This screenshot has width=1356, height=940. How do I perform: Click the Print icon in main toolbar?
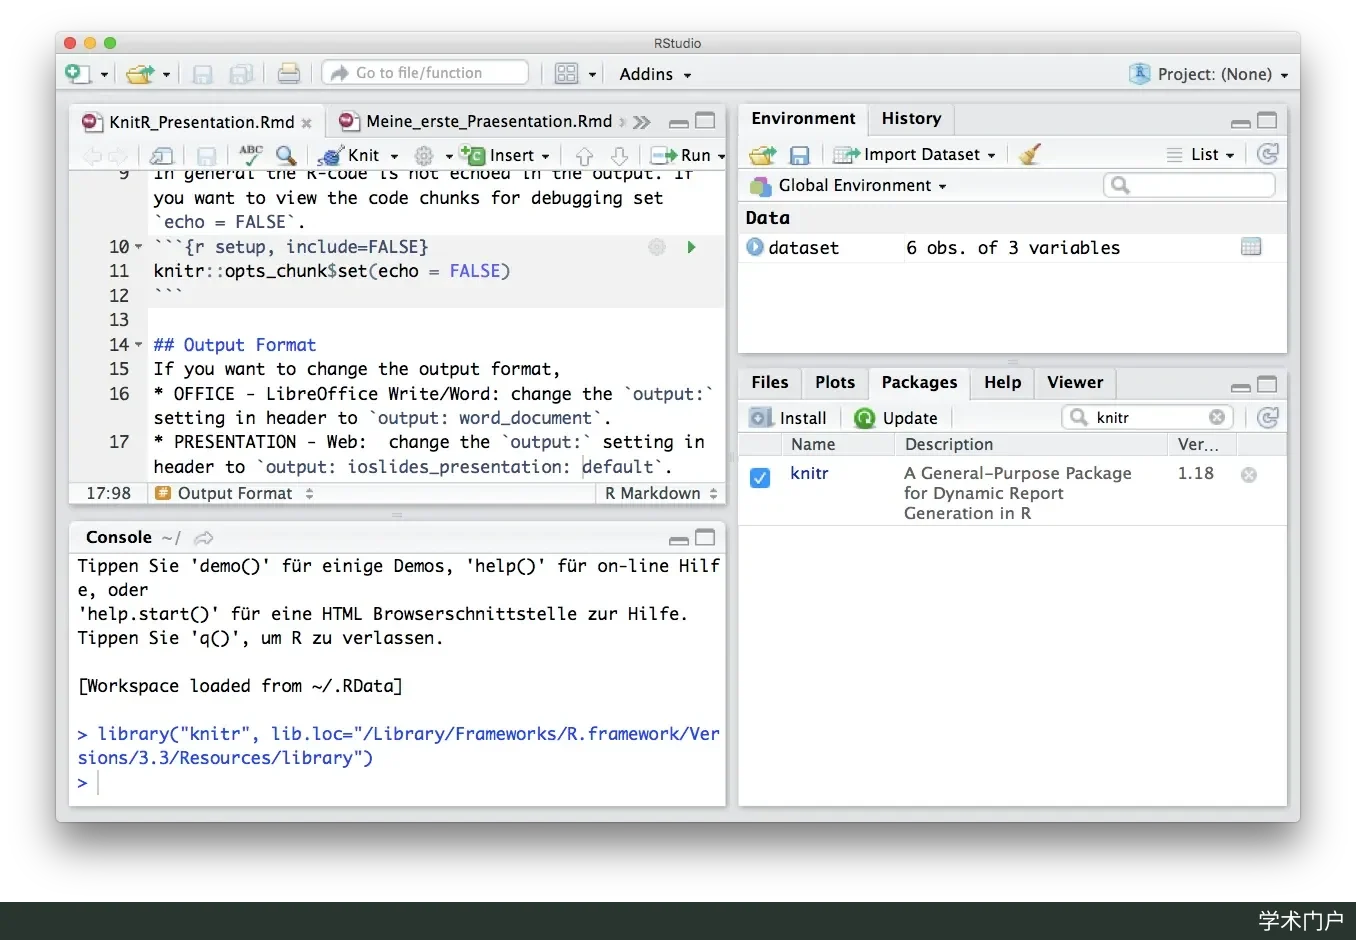tap(288, 73)
